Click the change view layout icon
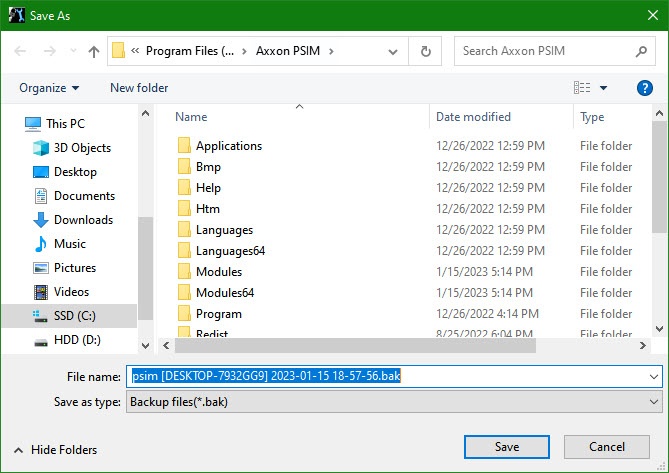Viewport: 669px width, 473px height. (x=582, y=88)
